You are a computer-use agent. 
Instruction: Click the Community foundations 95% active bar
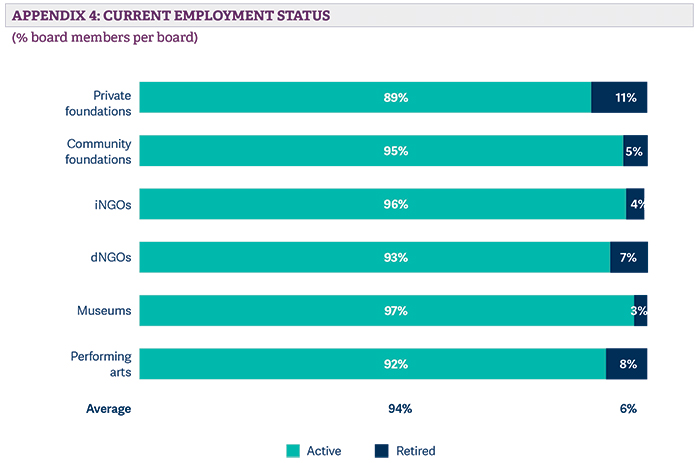tap(381, 151)
